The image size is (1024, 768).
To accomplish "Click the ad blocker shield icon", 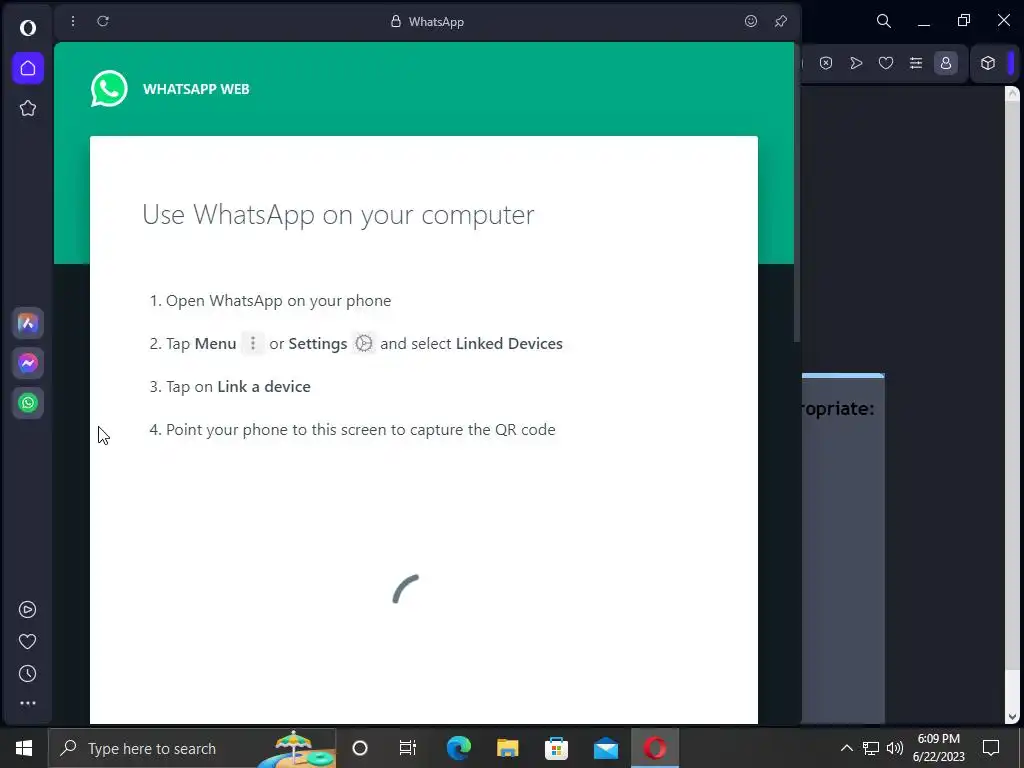I will point(826,63).
